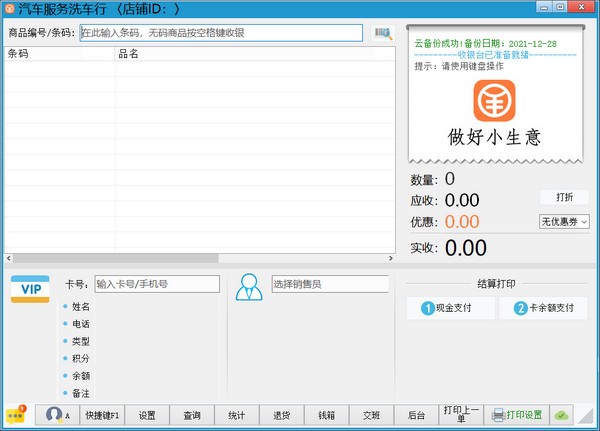
Task: Click the window resize grip corner
Action: click(x=585, y=416)
